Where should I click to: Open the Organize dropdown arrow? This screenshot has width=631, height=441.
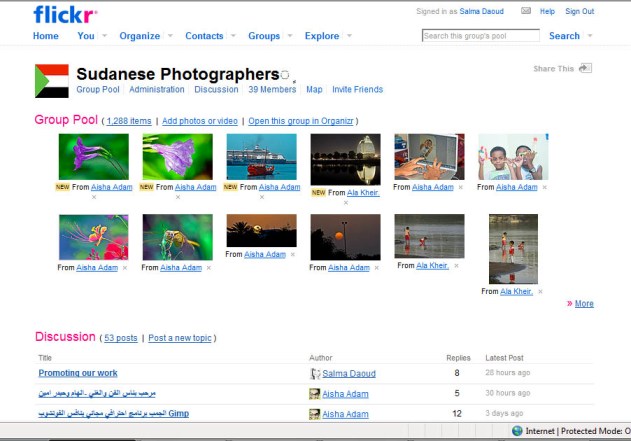[x=172, y=36]
